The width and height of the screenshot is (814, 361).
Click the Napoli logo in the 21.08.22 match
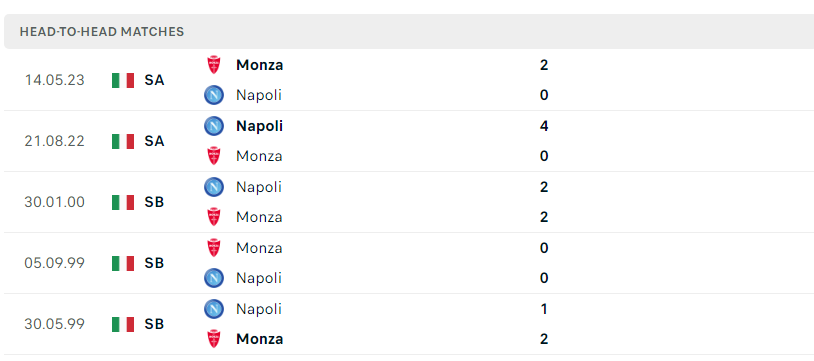click(213, 126)
